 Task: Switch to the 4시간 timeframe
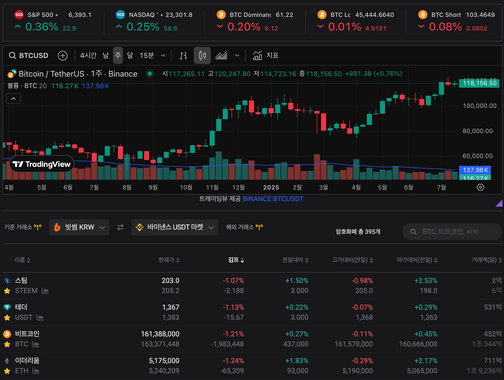(88, 56)
